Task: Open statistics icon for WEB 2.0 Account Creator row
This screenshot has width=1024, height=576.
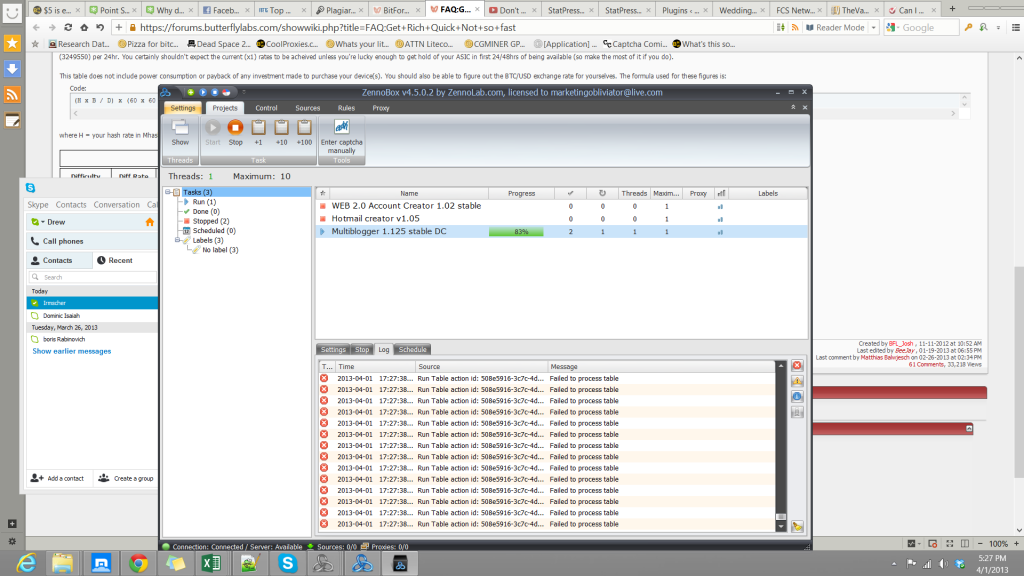Action: coord(720,206)
